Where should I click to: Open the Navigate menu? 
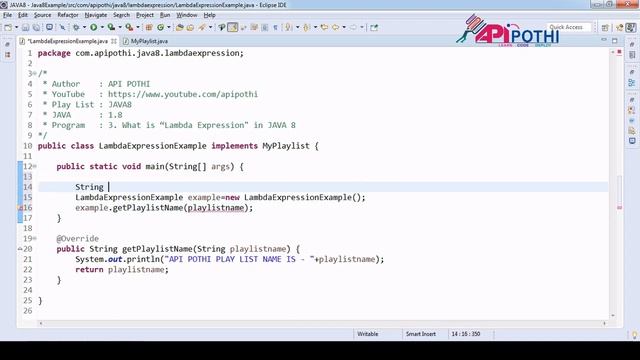tap(96, 15)
